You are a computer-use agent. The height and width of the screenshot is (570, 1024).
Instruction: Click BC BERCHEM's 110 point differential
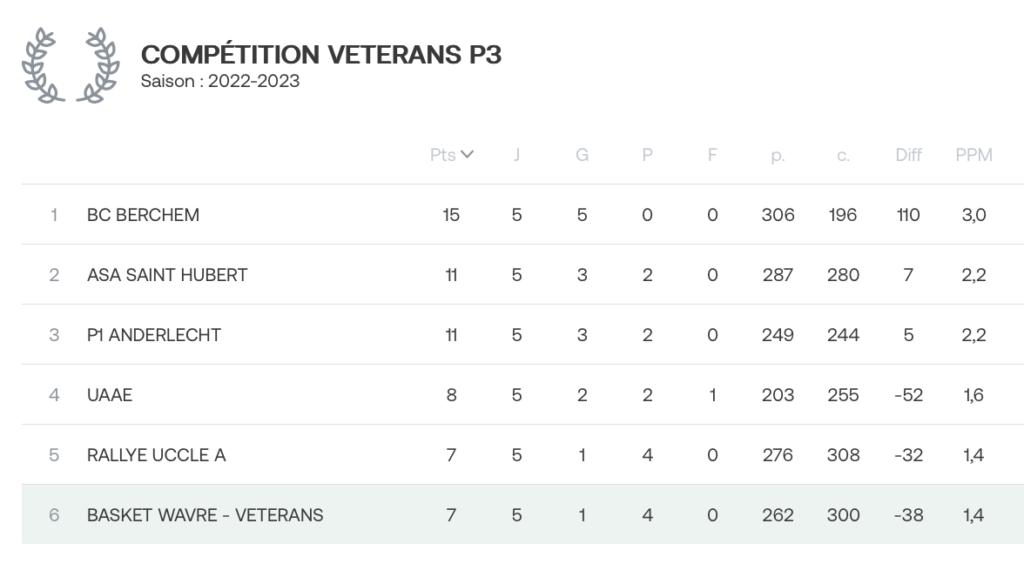click(908, 215)
